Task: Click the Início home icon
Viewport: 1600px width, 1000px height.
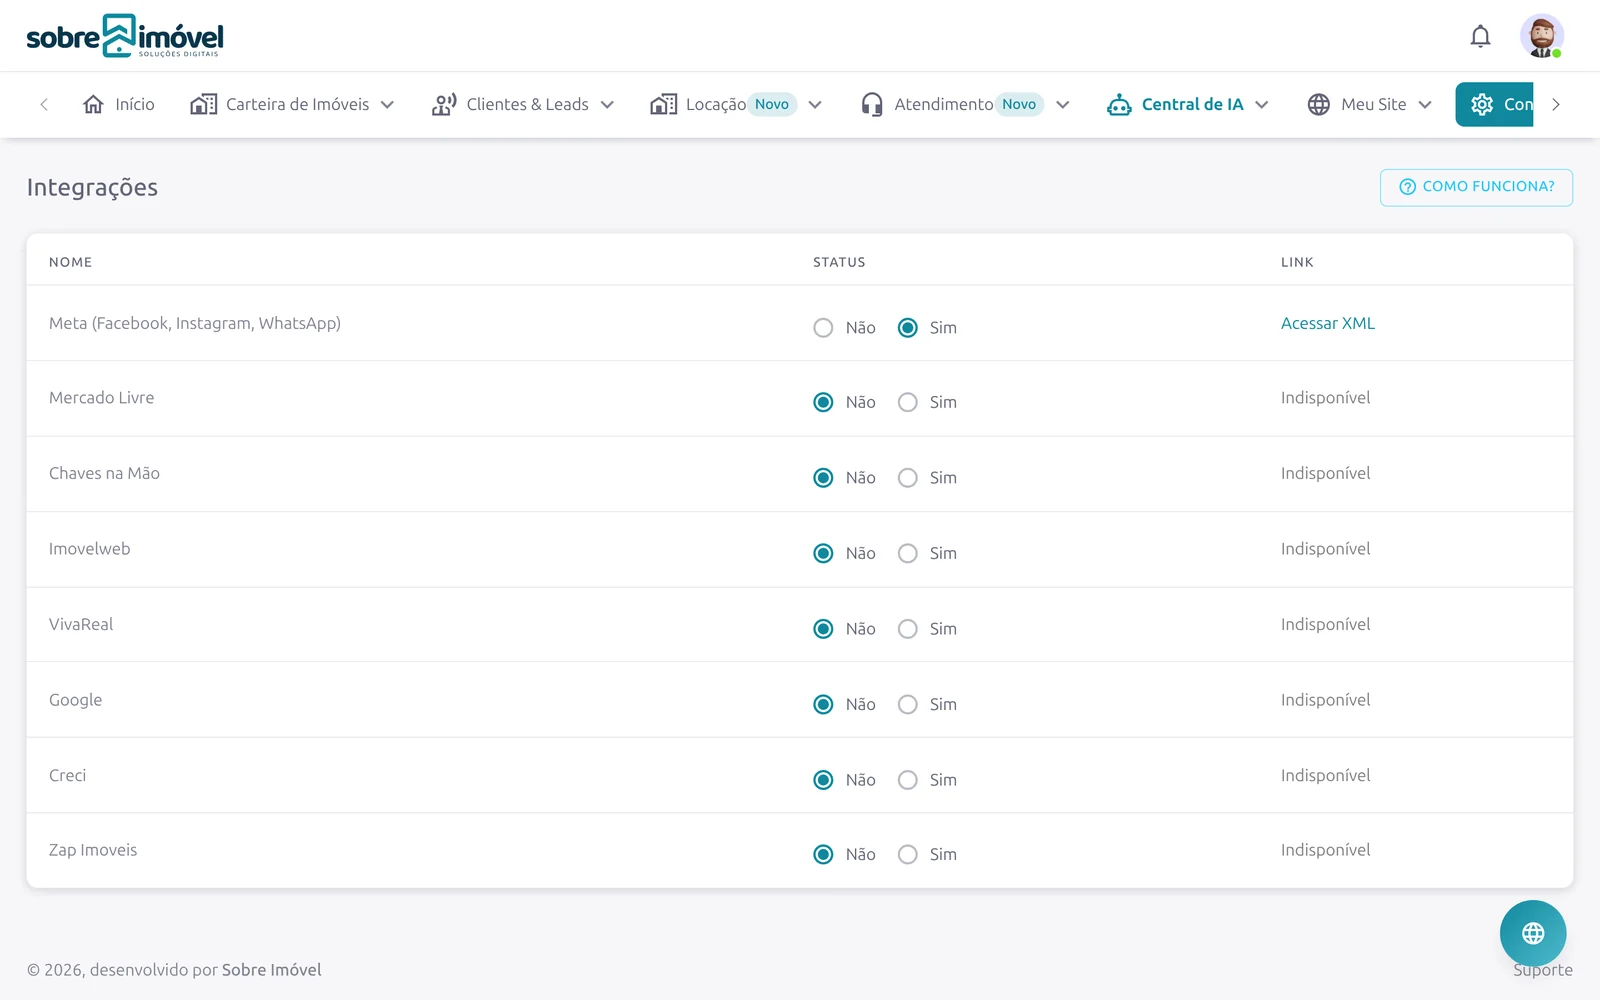Action: tap(93, 104)
